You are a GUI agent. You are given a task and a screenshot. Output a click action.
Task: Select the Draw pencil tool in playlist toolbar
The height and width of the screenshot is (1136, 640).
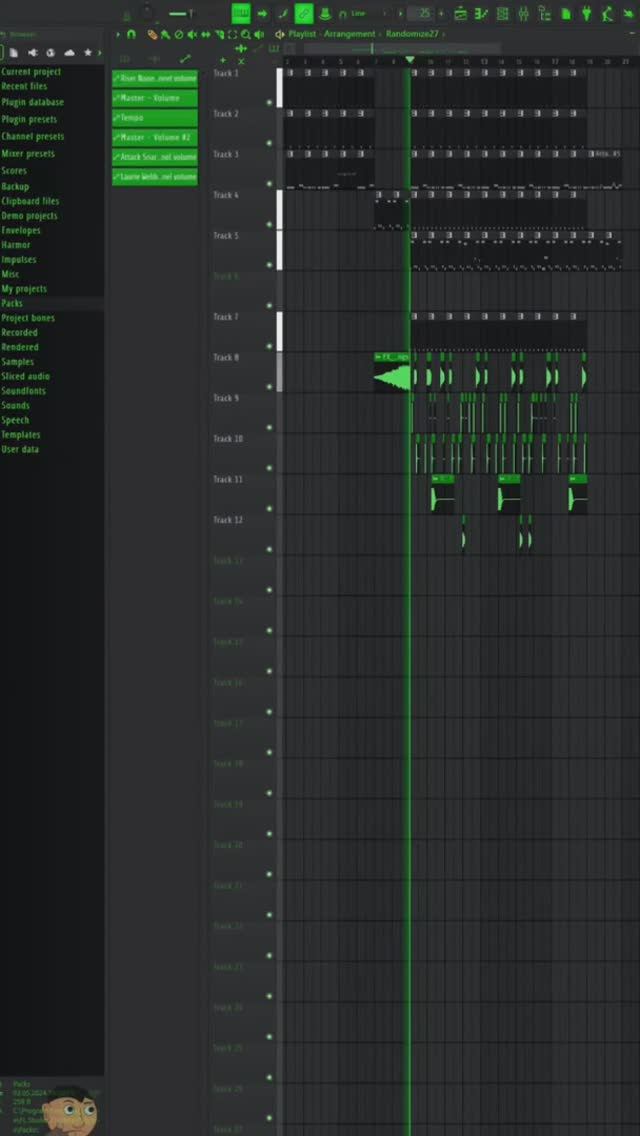tap(151, 34)
